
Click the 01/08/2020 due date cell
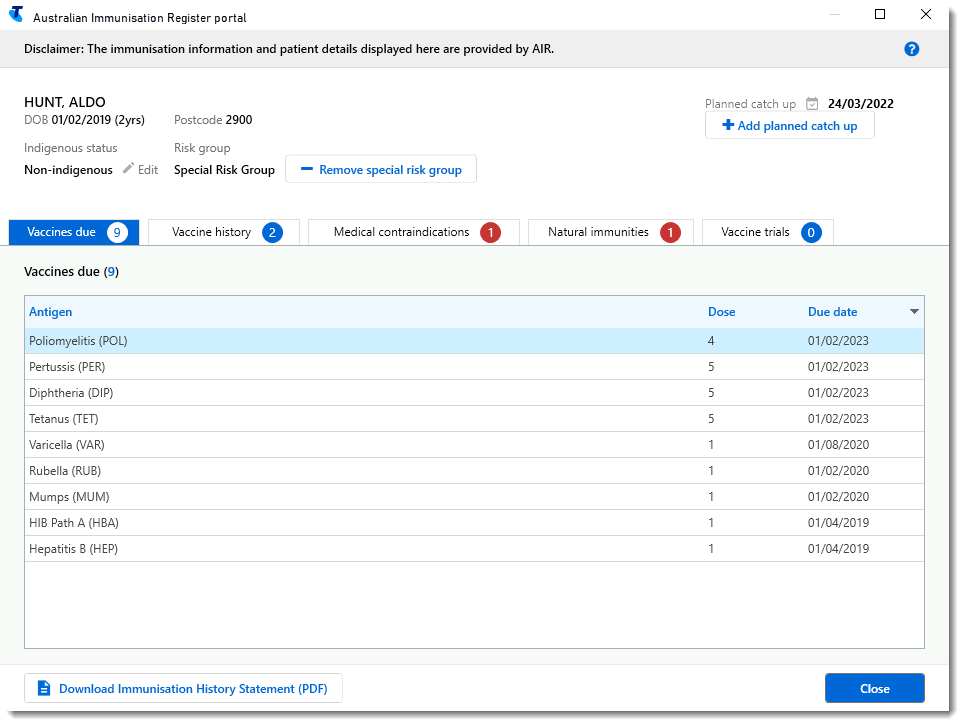click(x=838, y=444)
